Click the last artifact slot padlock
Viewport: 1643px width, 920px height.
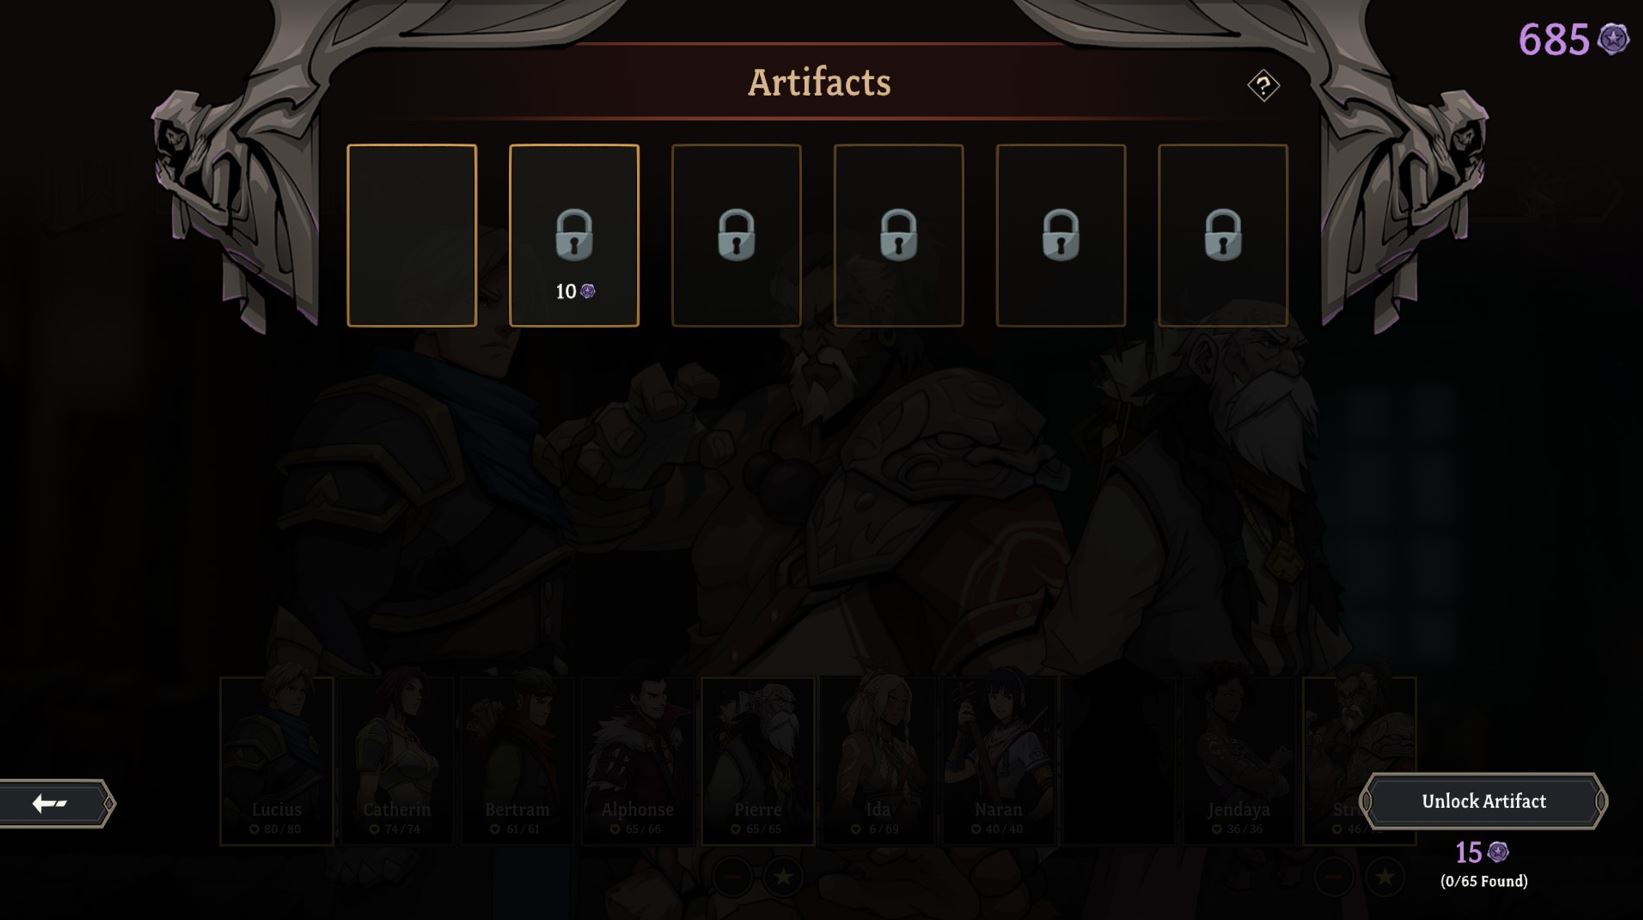click(x=1222, y=235)
